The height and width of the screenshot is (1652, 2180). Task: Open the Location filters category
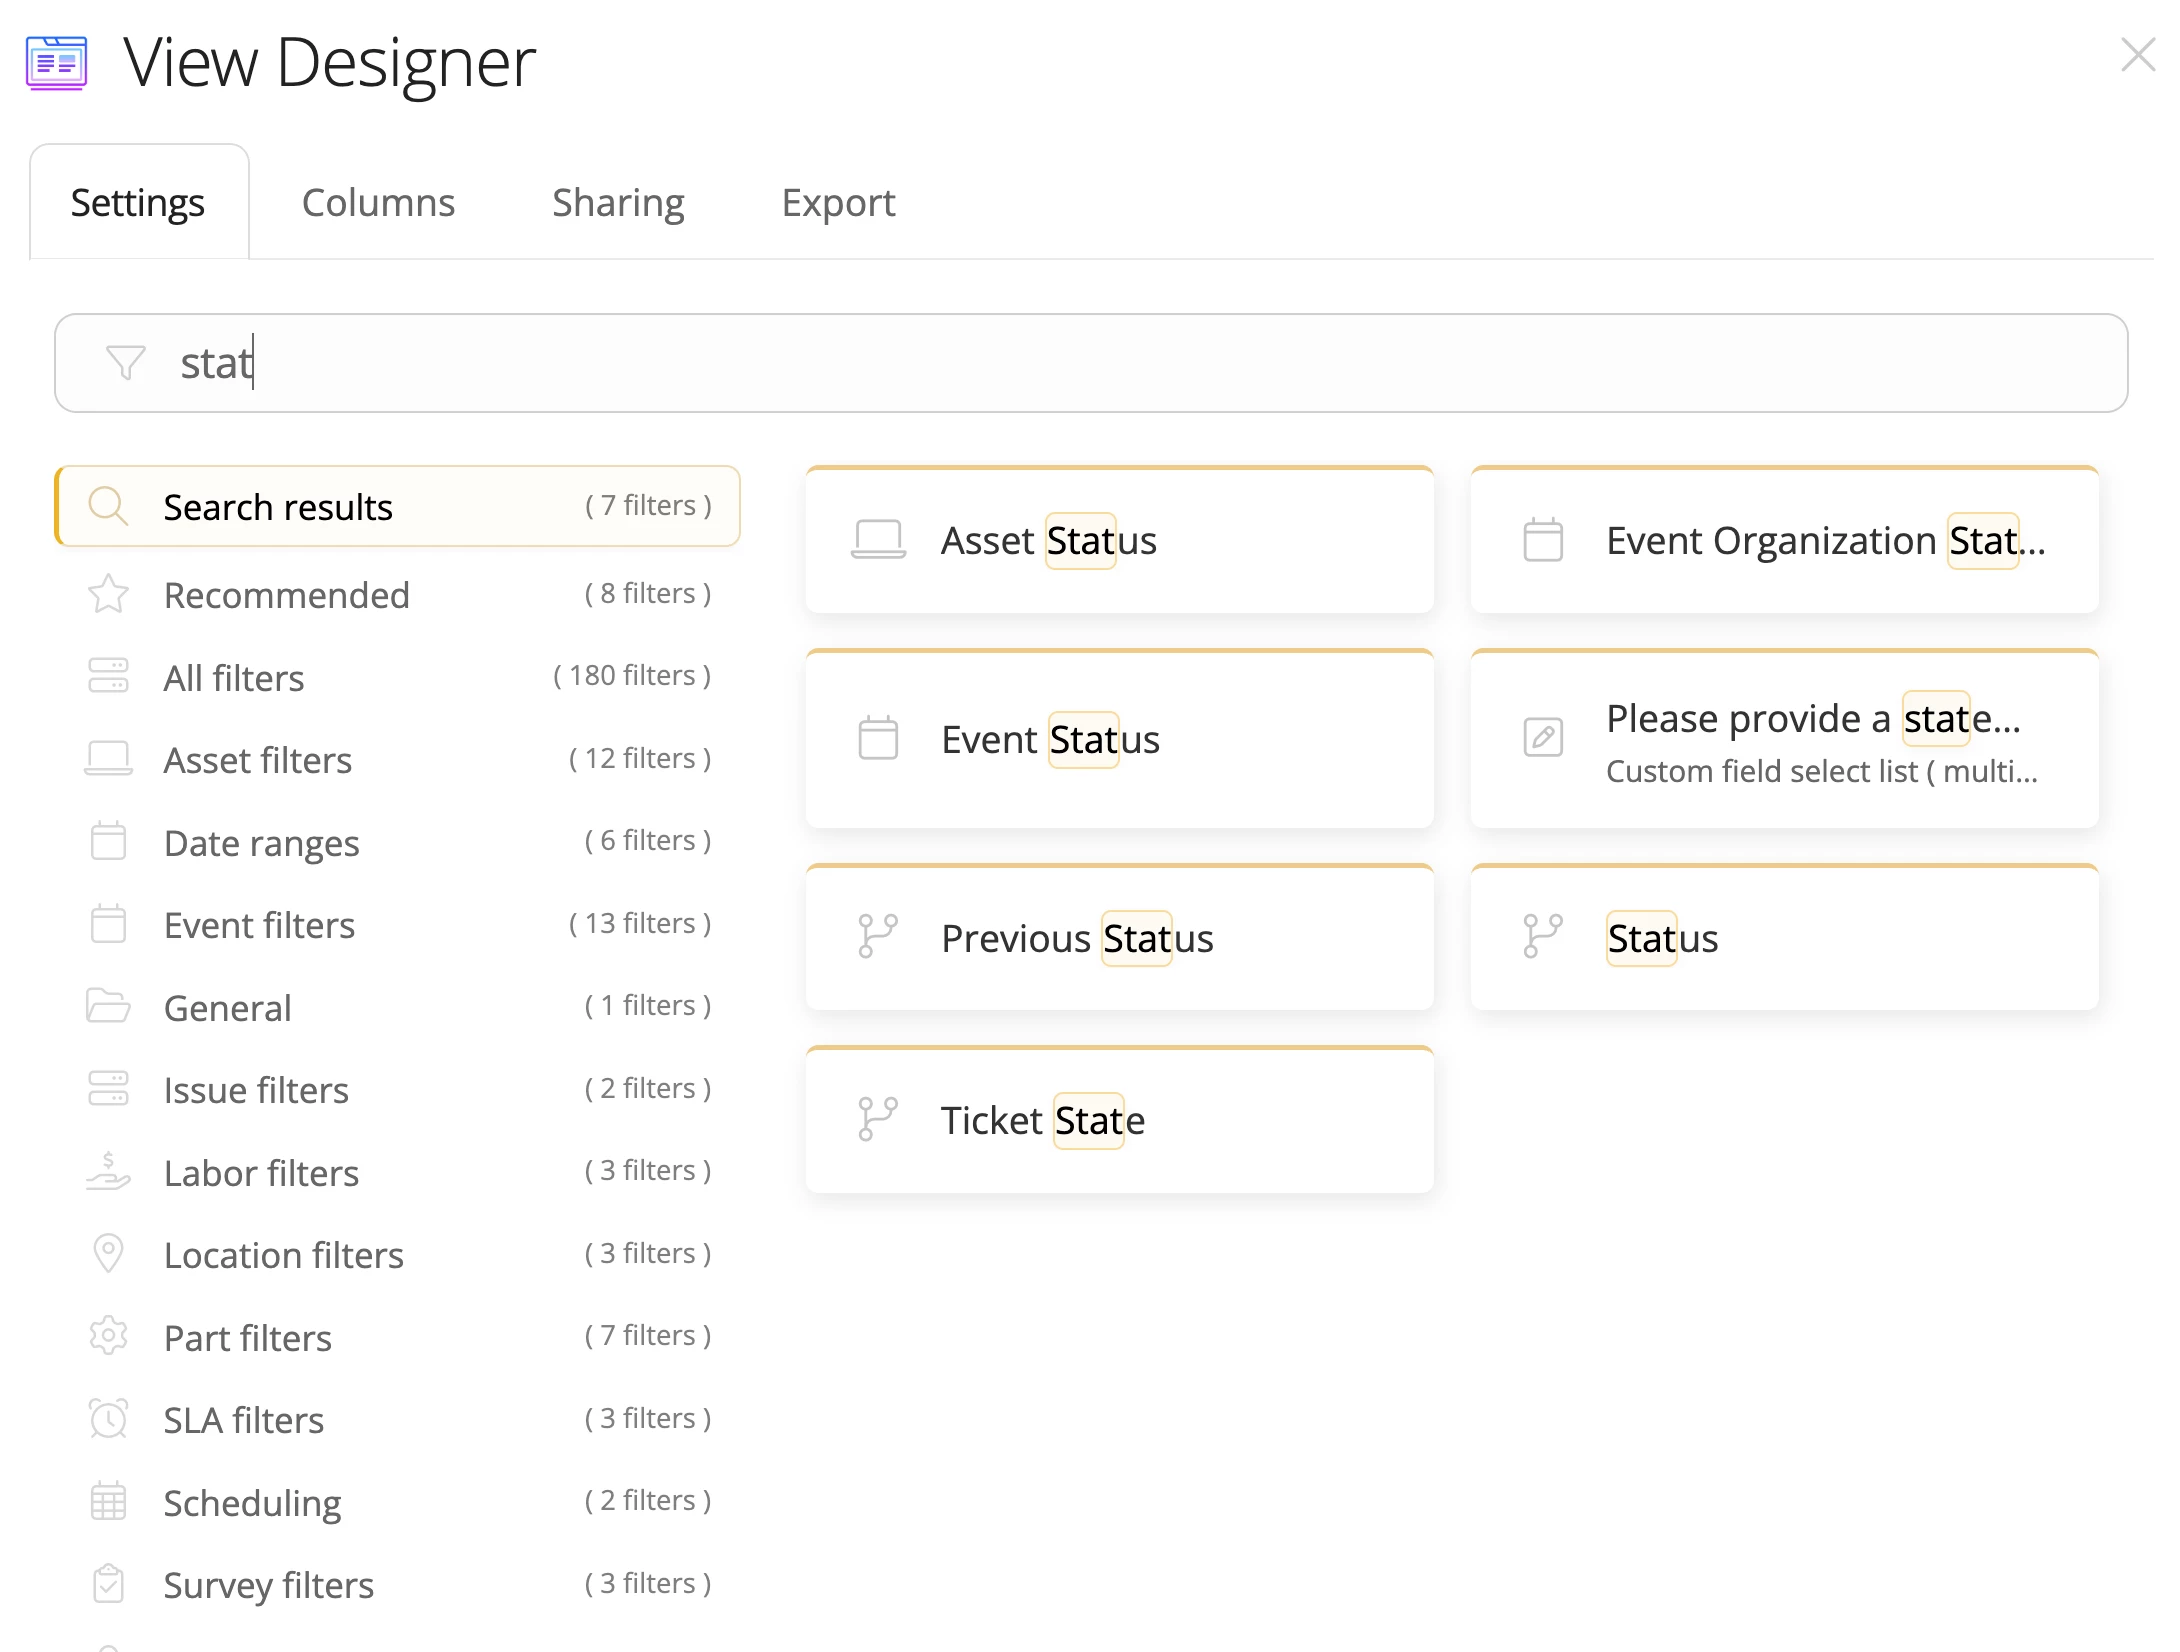tap(397, 1255)
